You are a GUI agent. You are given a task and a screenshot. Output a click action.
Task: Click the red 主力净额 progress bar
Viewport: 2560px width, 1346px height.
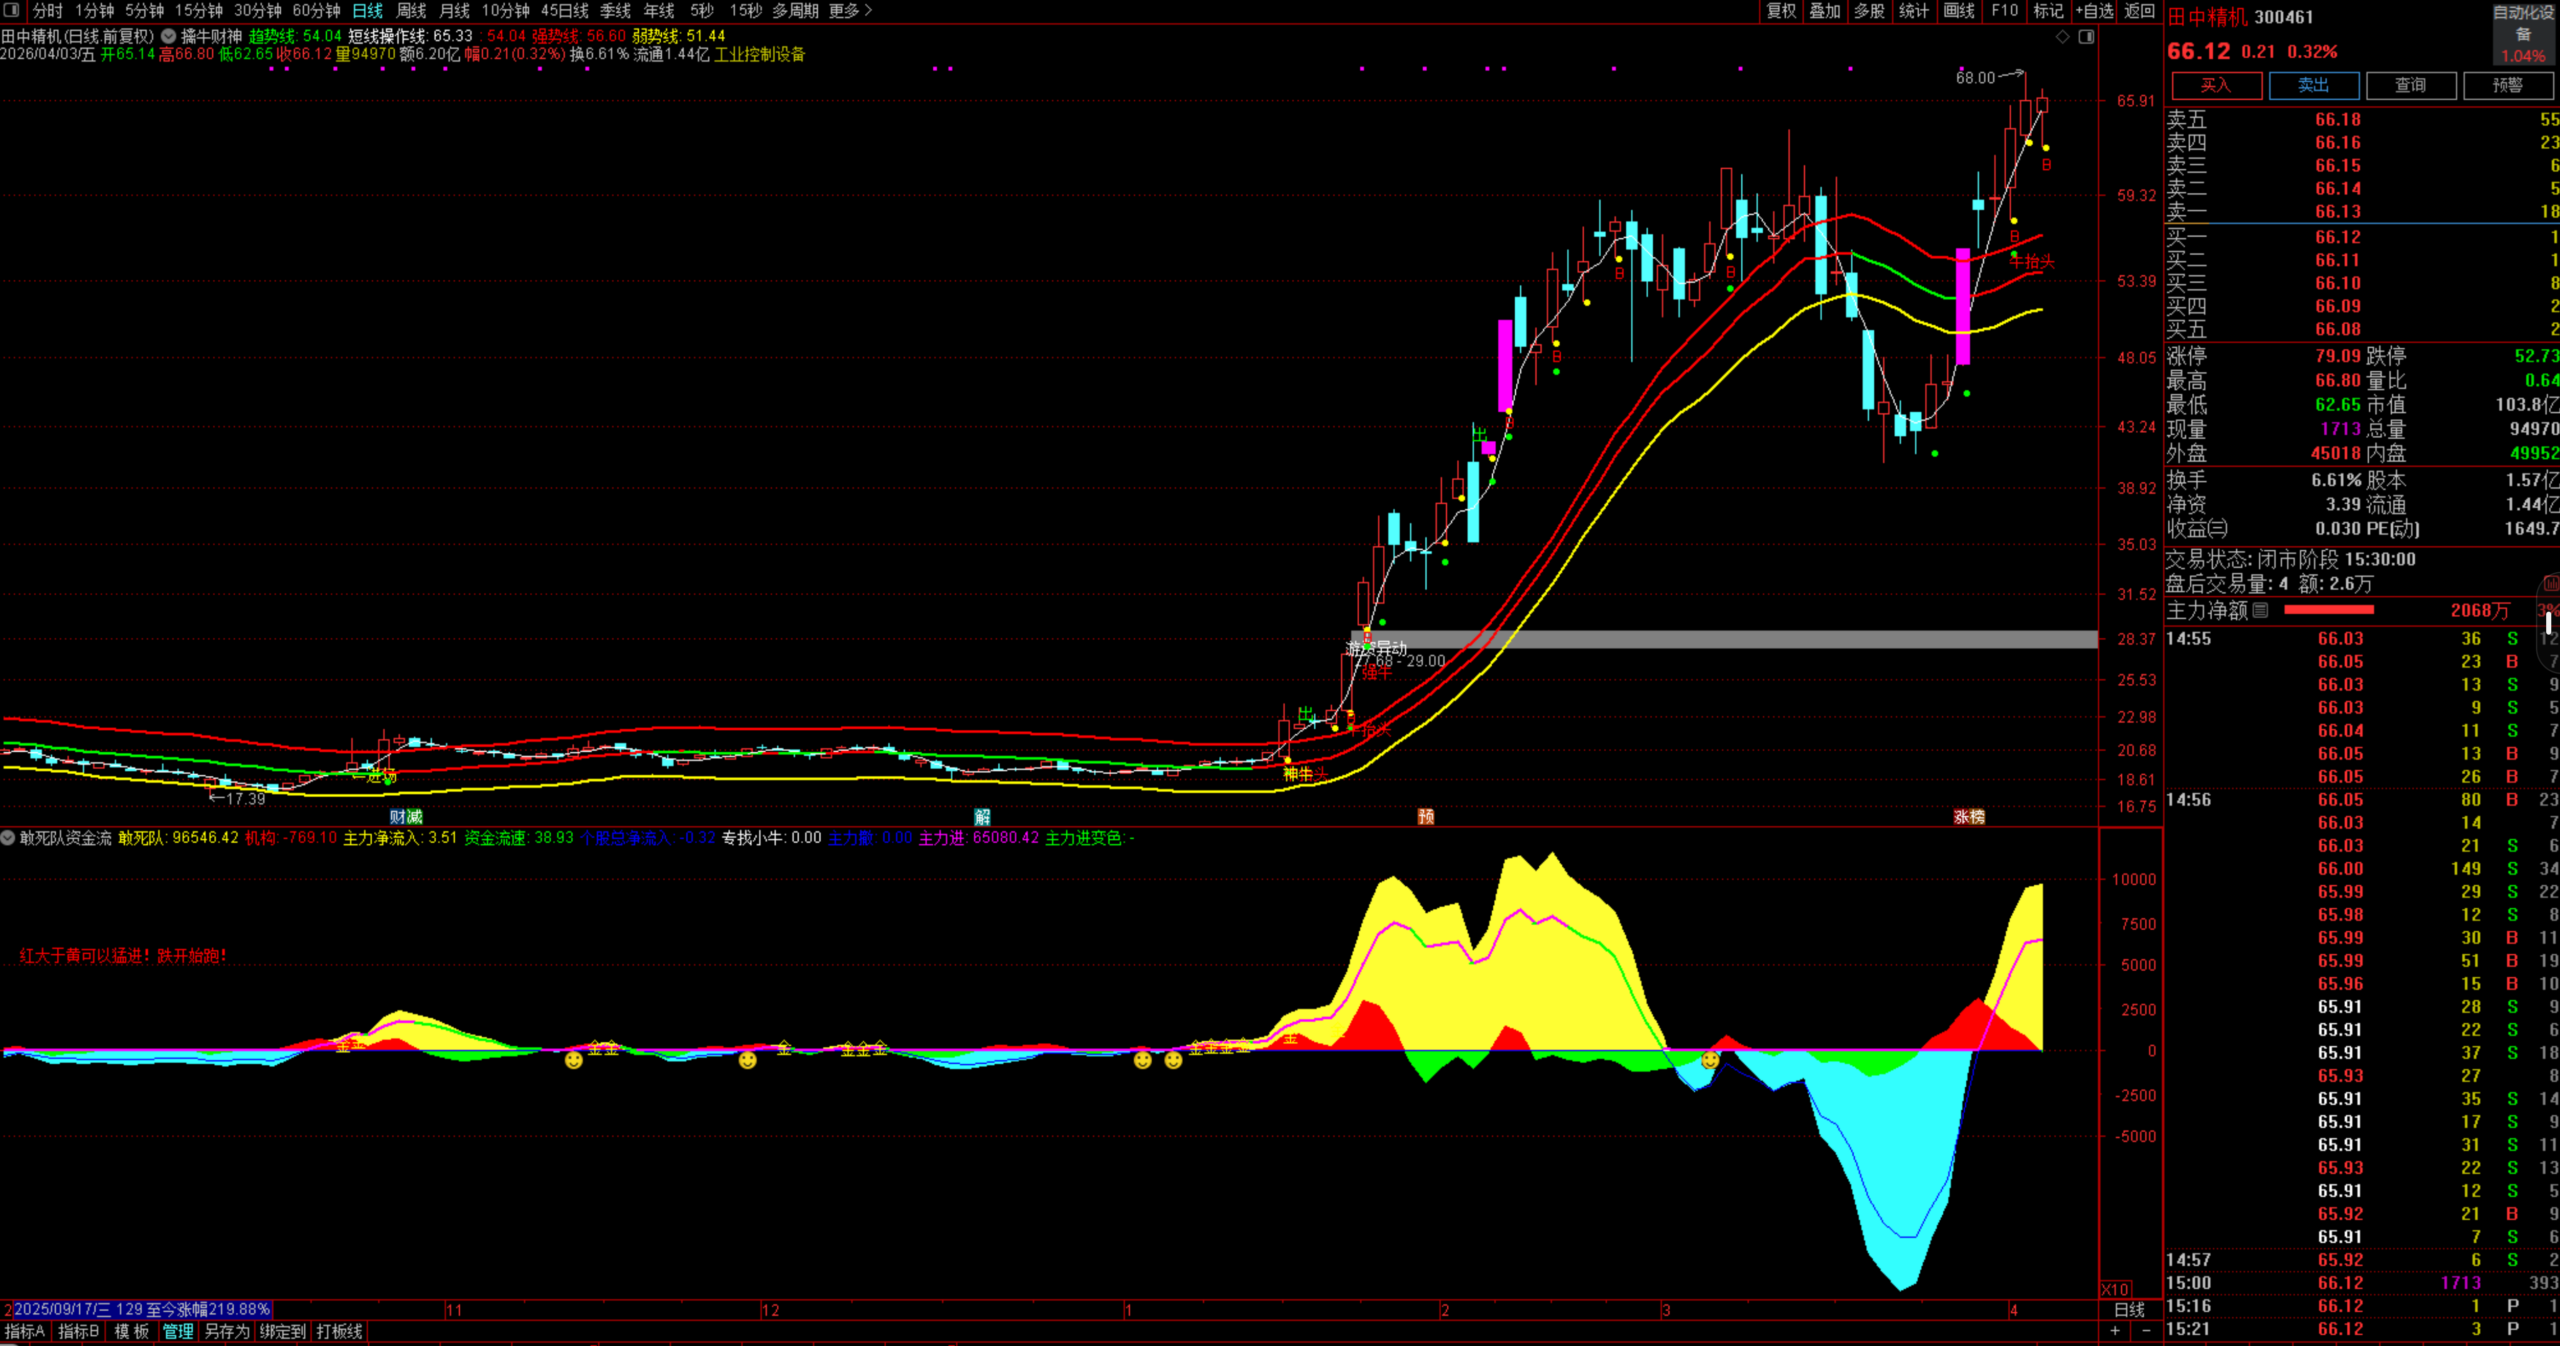pos(2329,610)
